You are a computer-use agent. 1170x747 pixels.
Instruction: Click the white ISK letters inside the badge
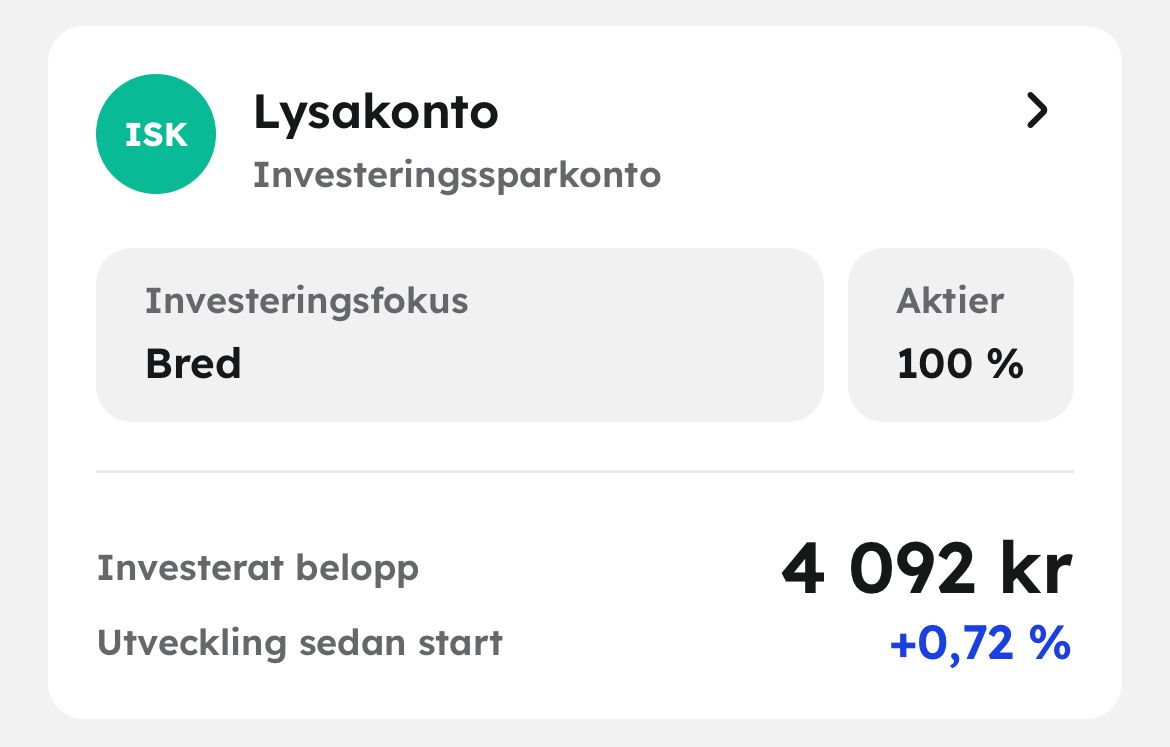click(x=155, y=135)
